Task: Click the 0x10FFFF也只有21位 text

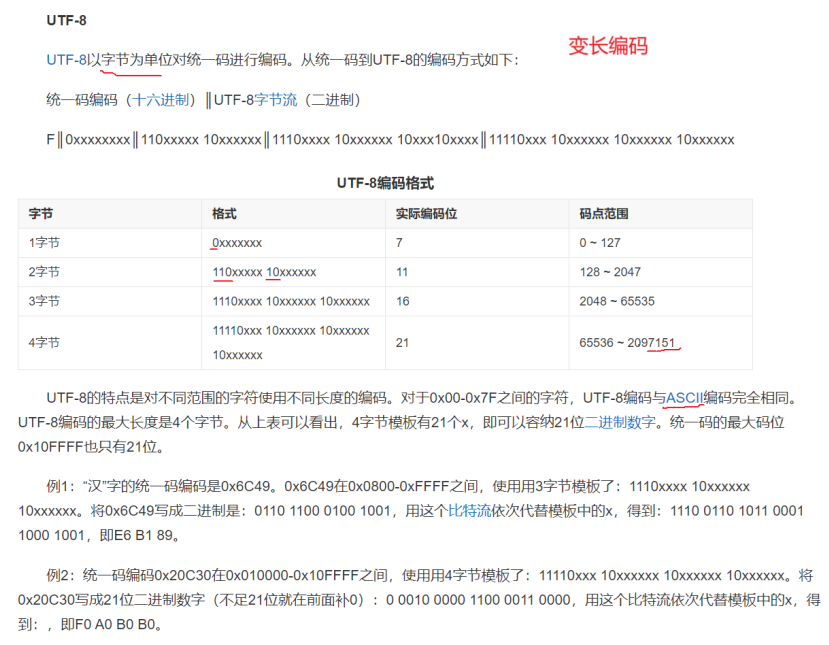Action: pos(91,447)
